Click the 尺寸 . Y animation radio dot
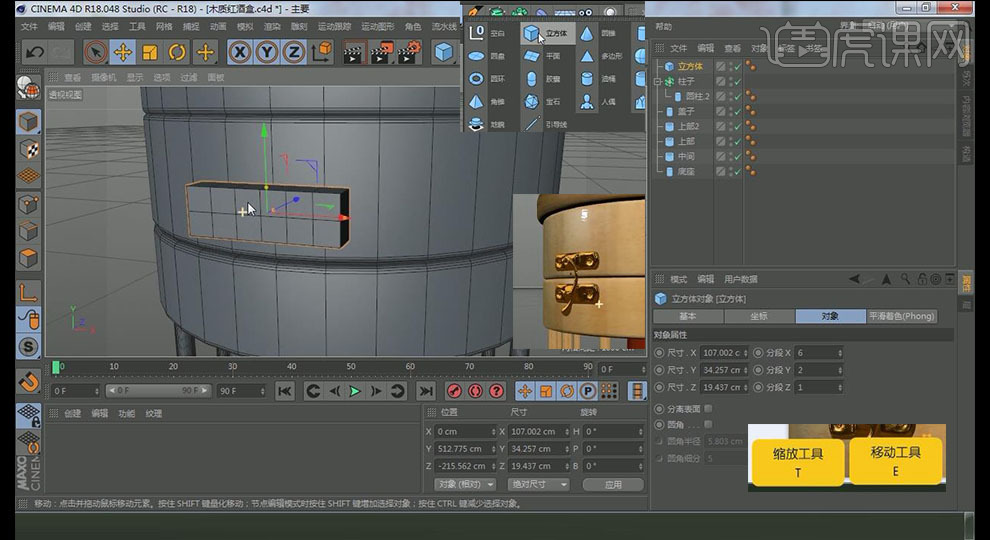 pos(659,370)
